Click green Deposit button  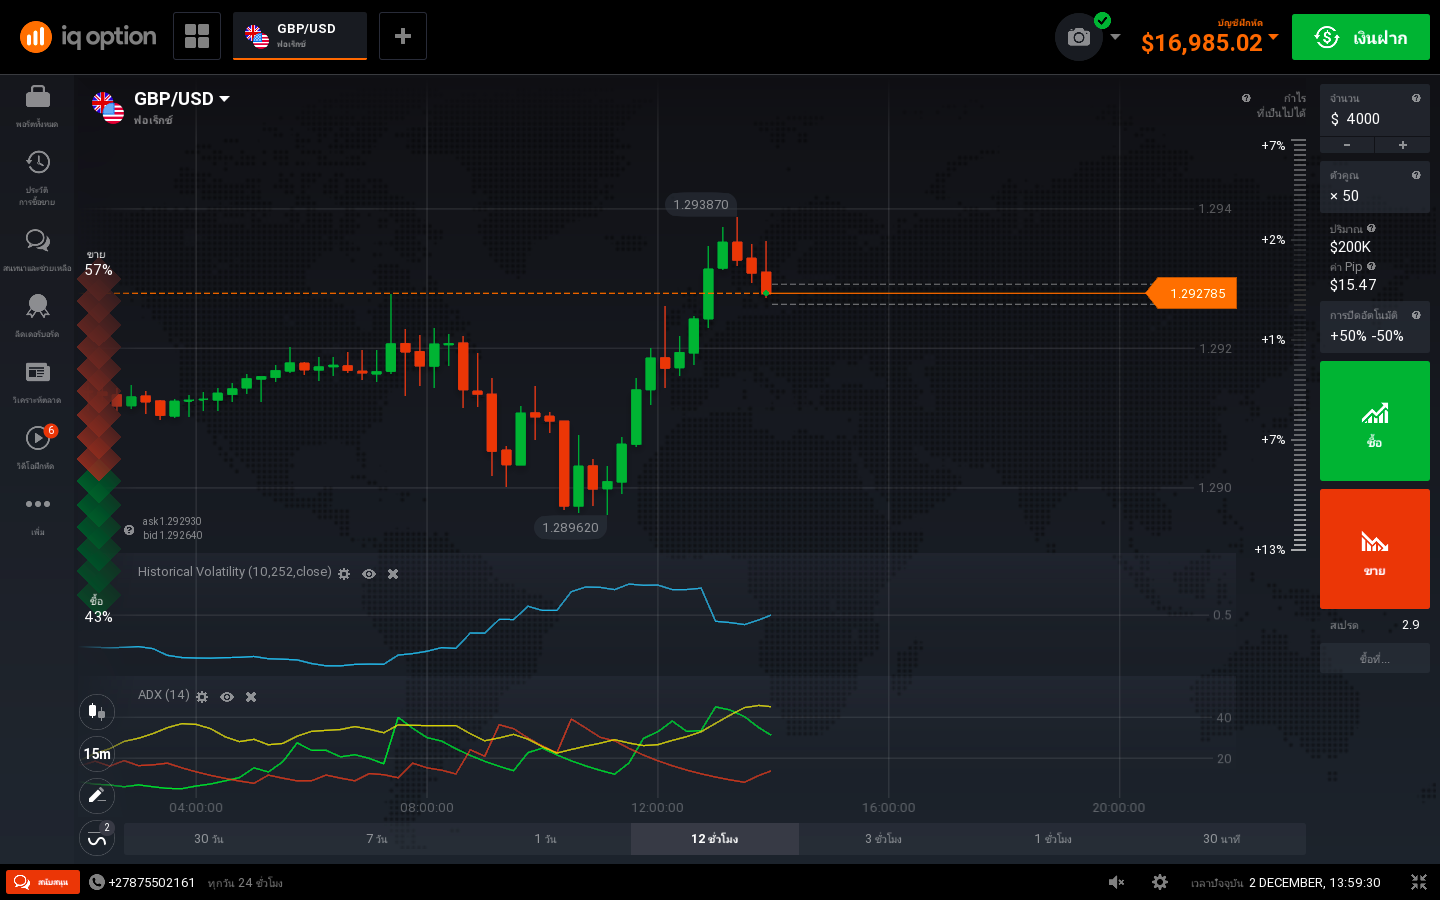tap(1361, 37)
